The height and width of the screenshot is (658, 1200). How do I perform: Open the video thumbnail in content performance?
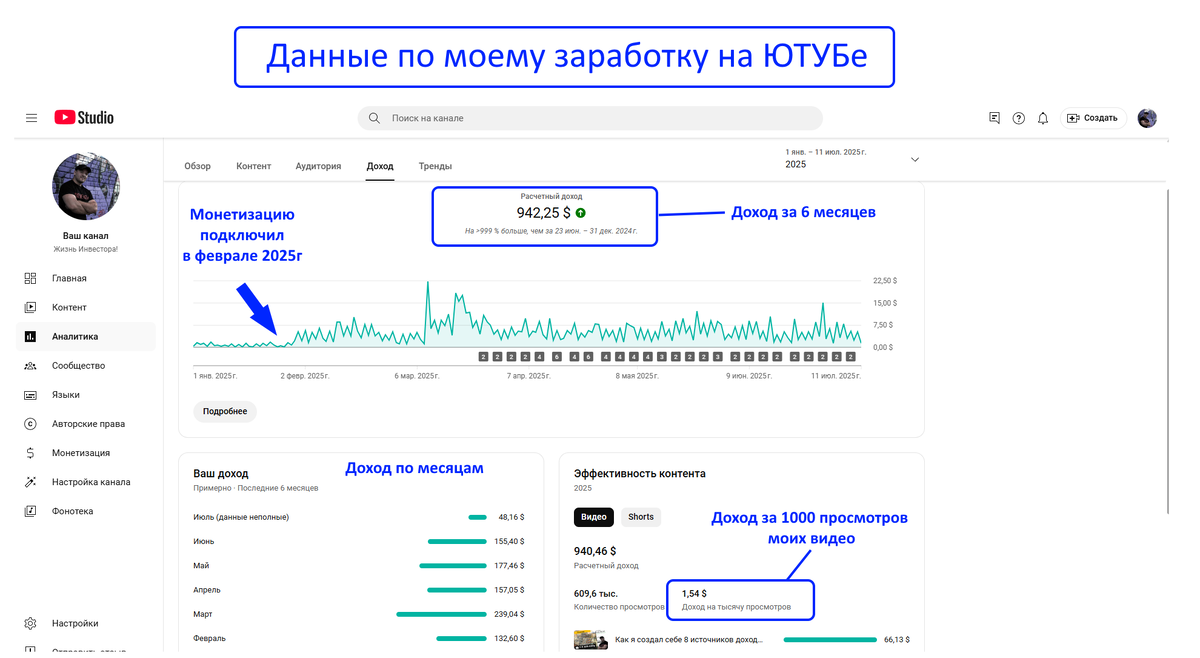click(590, 639)
